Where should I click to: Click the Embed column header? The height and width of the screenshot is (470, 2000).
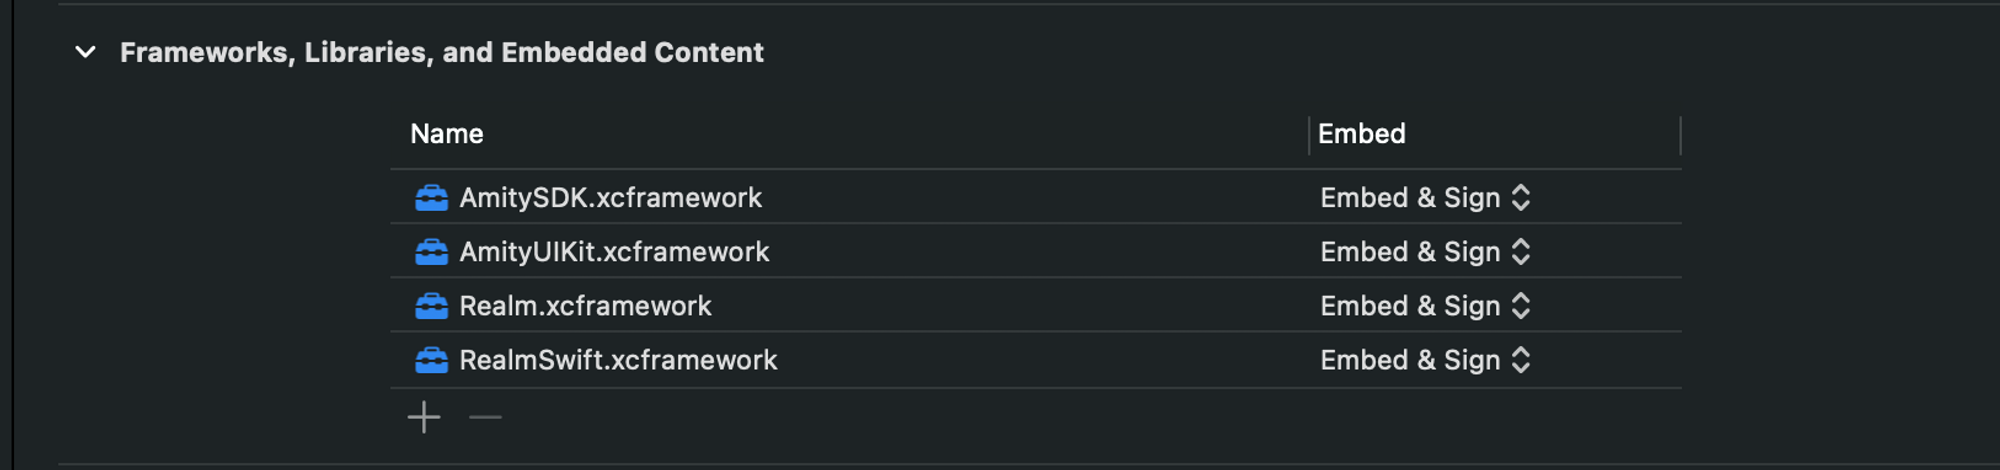[1361, 134]
